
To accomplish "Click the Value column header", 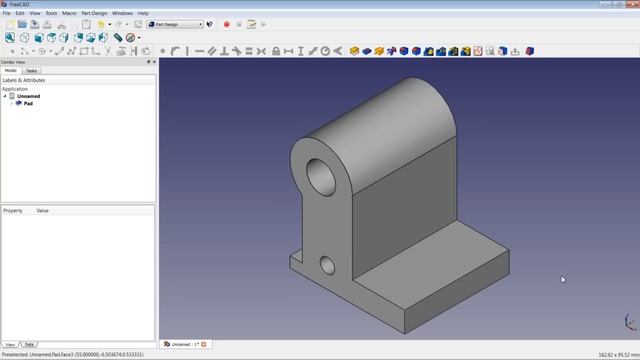I will 42,211.
